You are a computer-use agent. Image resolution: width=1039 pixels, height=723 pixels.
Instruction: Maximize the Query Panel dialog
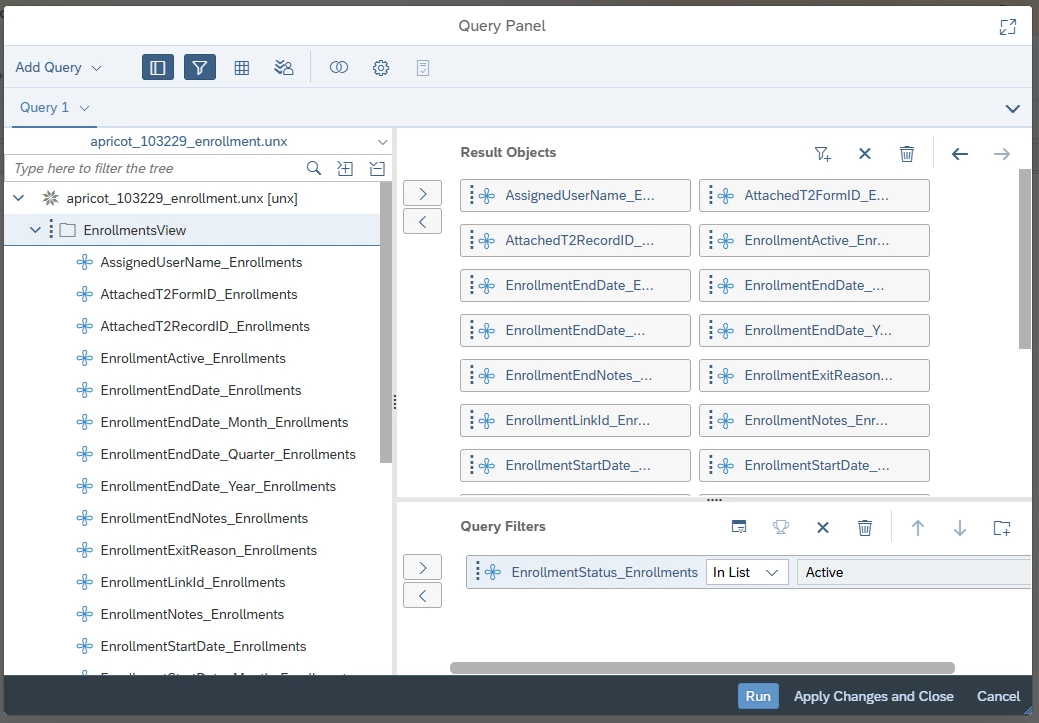coord(1008,27)
